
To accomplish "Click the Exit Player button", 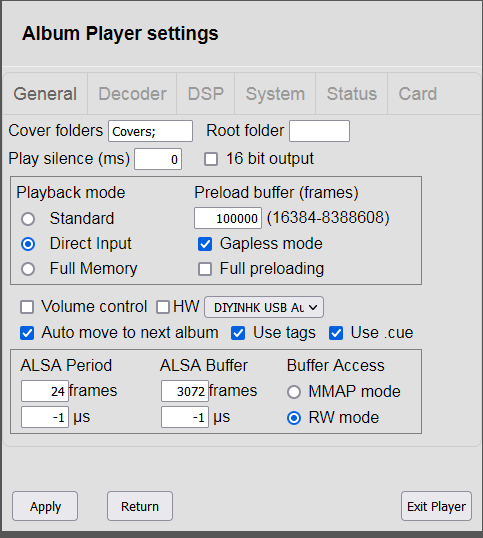I will (436, 506).
